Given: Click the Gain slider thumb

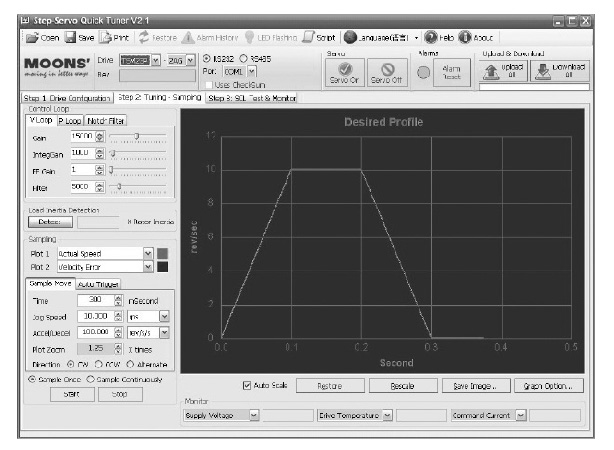Looking at the screenshot, I should pos(137,136).
